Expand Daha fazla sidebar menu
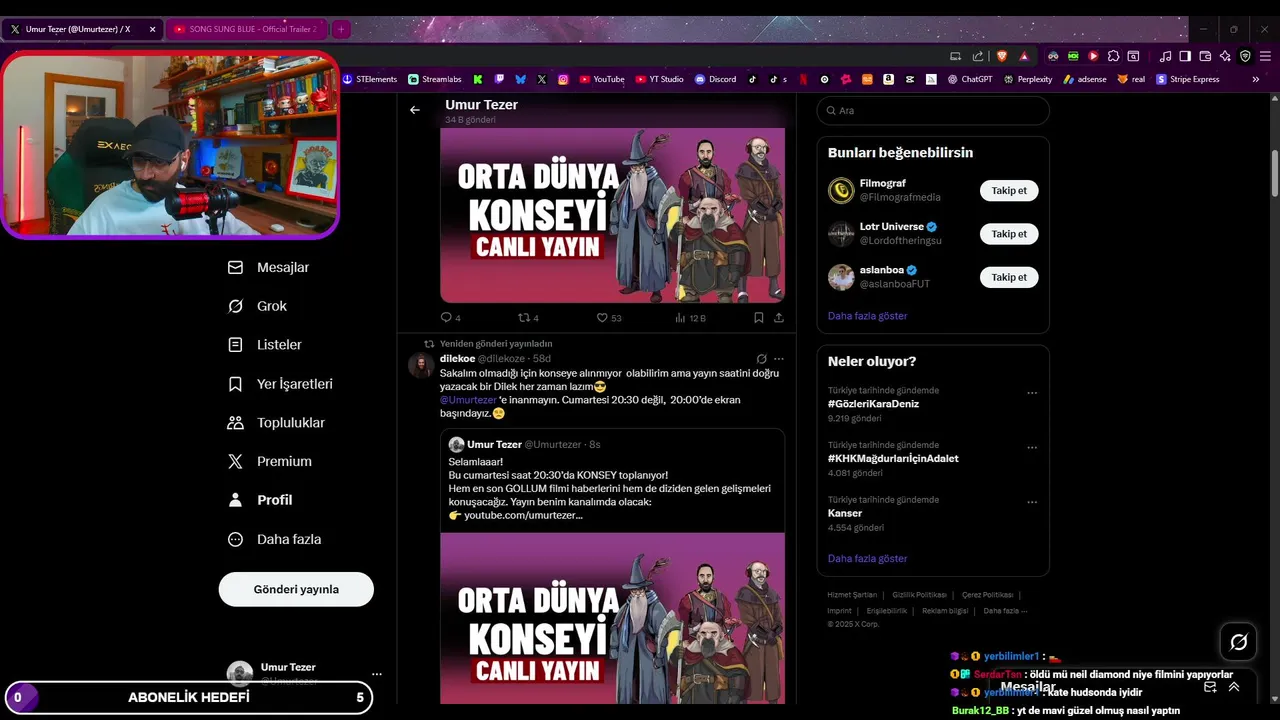This screenshot has height=720, width=1280. (275, 539)
